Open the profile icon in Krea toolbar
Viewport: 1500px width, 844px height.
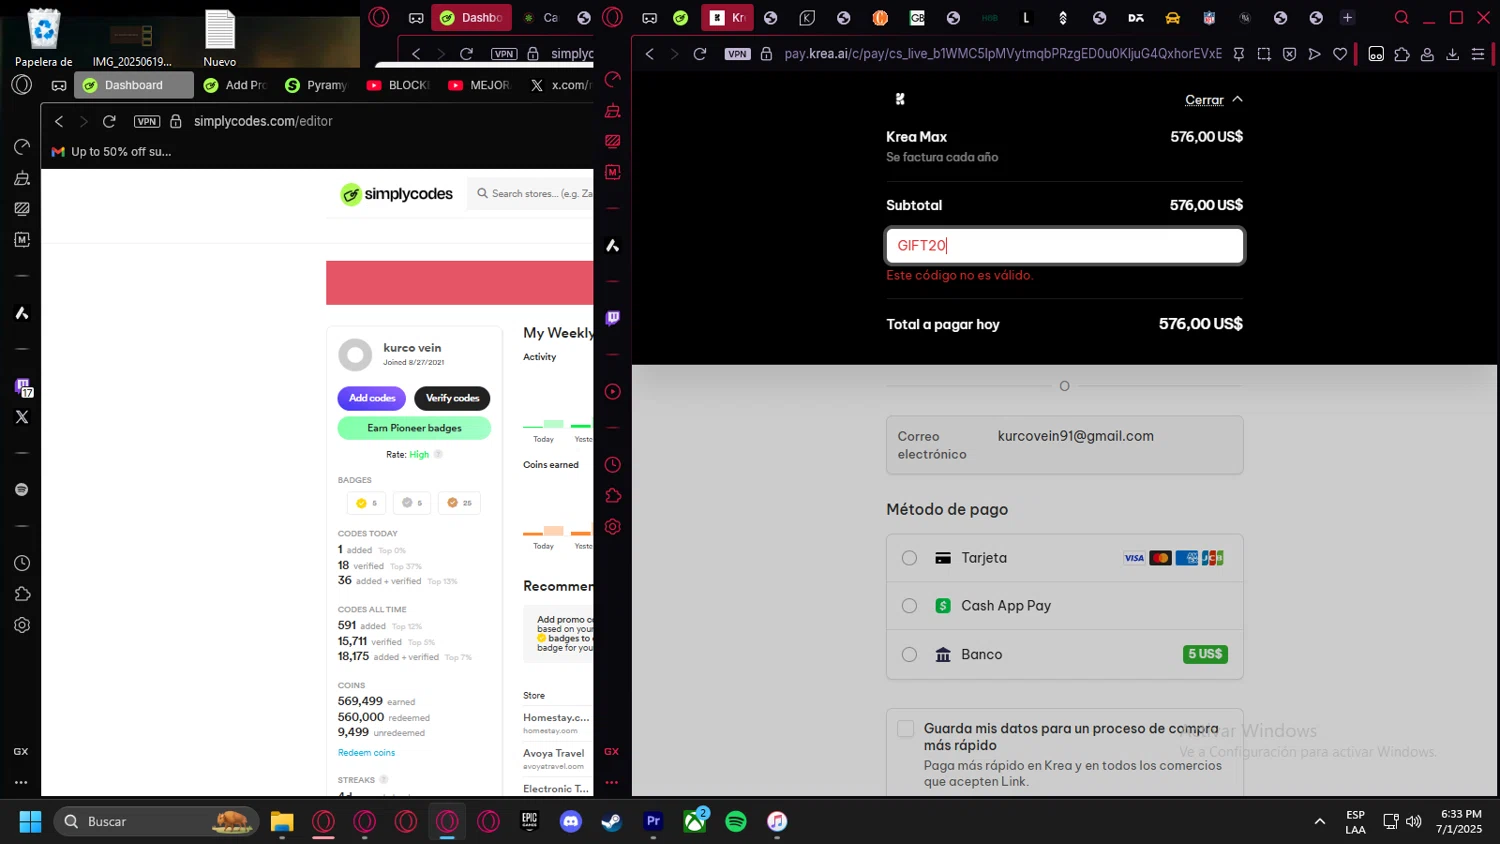pos(1427,54)
